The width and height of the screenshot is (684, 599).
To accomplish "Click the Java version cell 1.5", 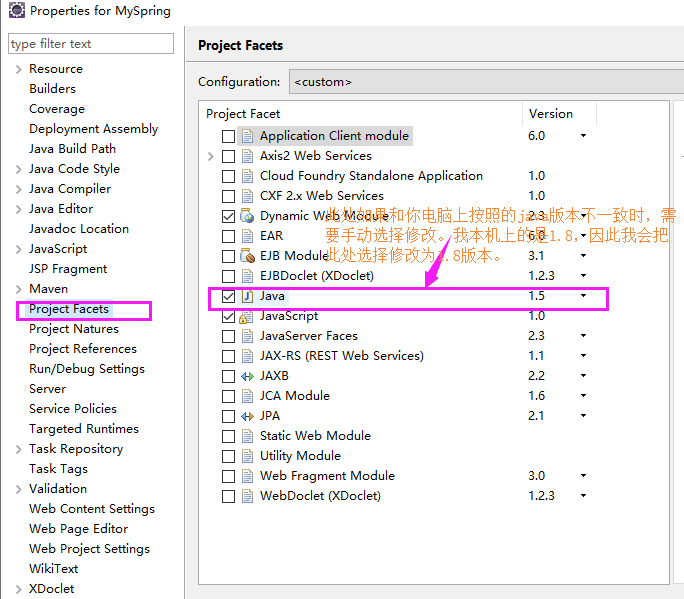I will (536, 296).
